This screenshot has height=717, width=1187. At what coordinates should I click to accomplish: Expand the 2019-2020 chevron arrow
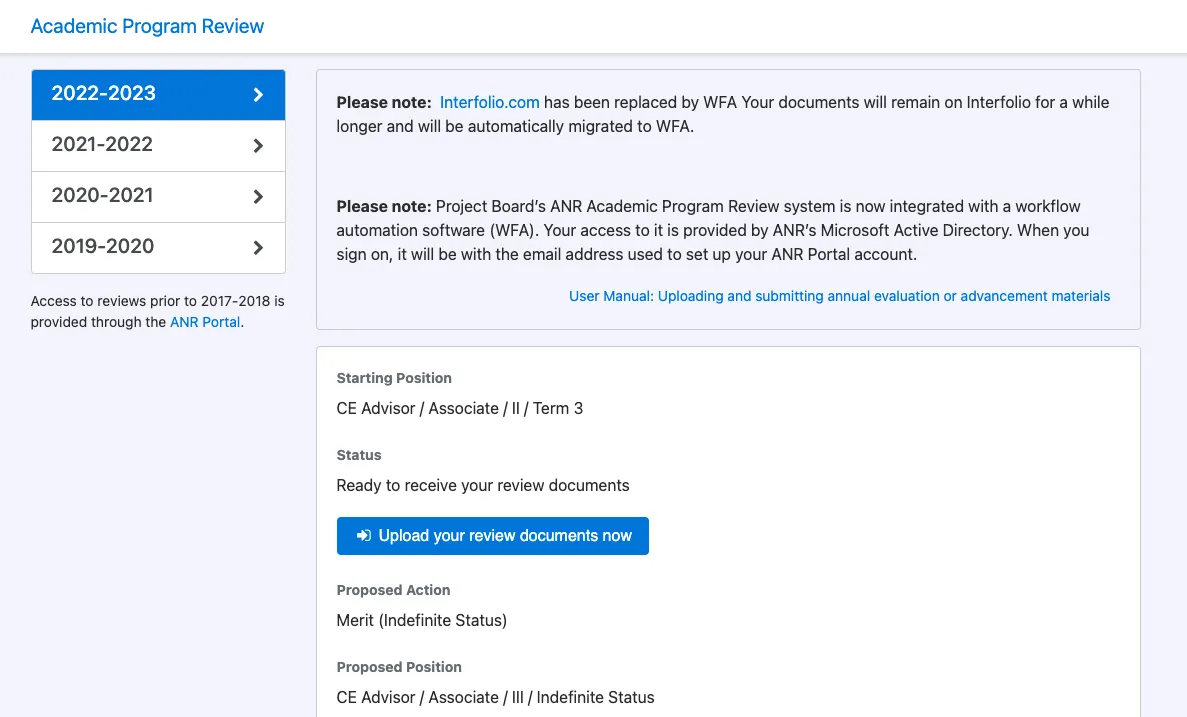click(258, 248)
